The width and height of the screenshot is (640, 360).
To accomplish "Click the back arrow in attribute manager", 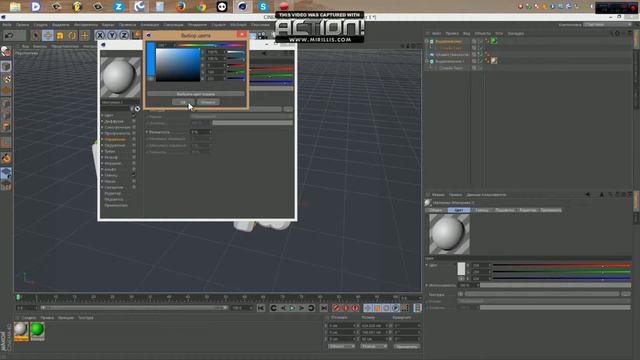I will click(587, 195).
